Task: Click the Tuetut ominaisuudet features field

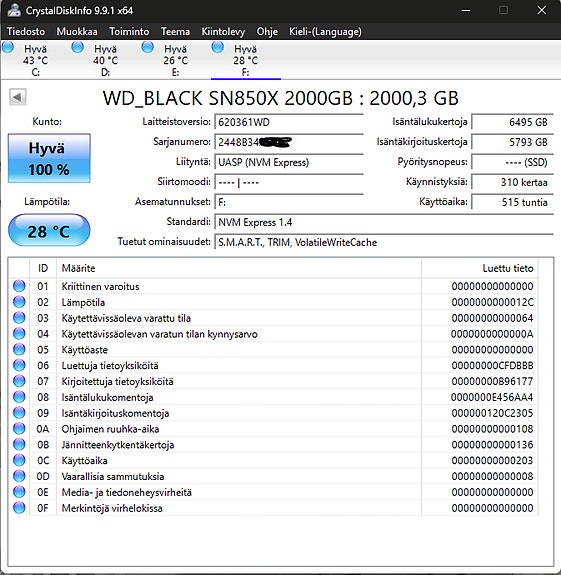Action: [x=384, y=242]
